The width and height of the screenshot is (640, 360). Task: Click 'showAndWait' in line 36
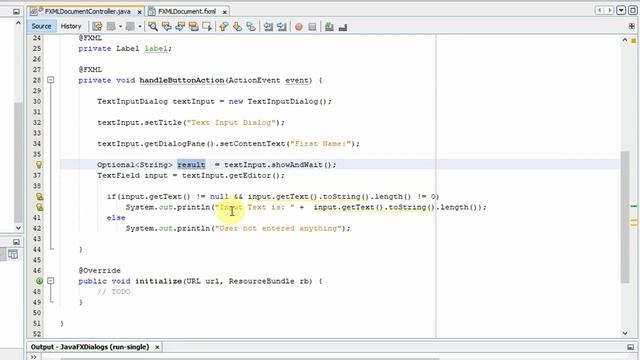pyautogui.click(x=297, y=165)
